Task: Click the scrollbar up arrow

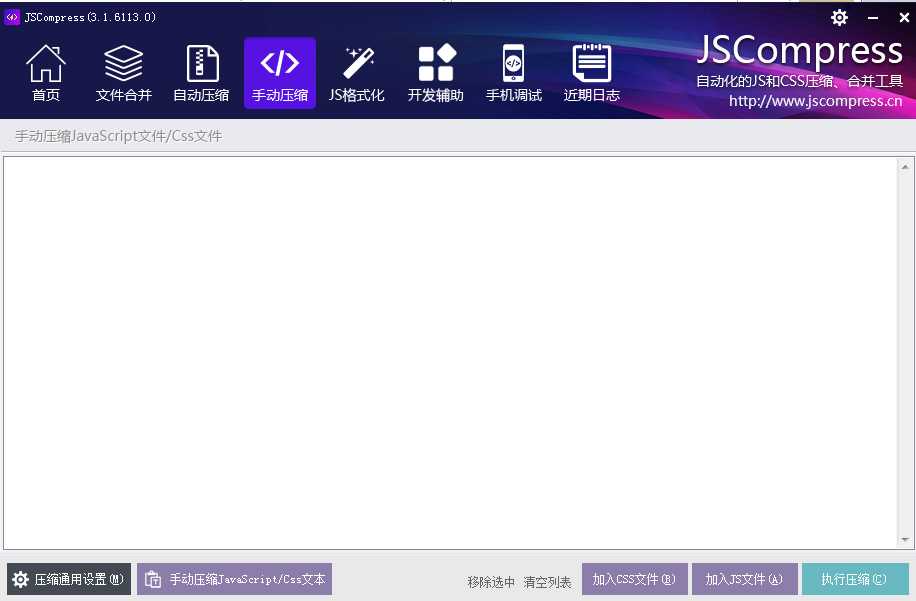Action: click(905, 166)
